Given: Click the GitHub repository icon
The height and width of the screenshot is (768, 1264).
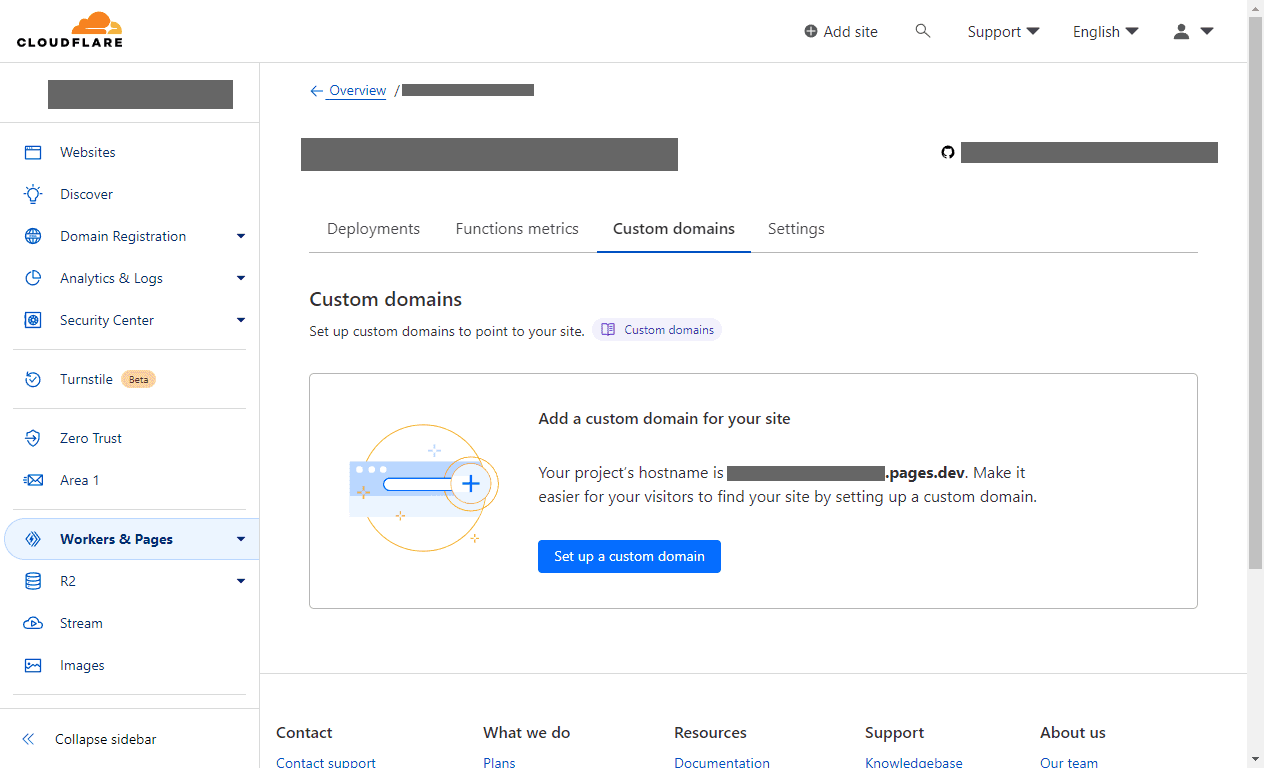Looking at the screenshot, I should [x=948, y=153].
